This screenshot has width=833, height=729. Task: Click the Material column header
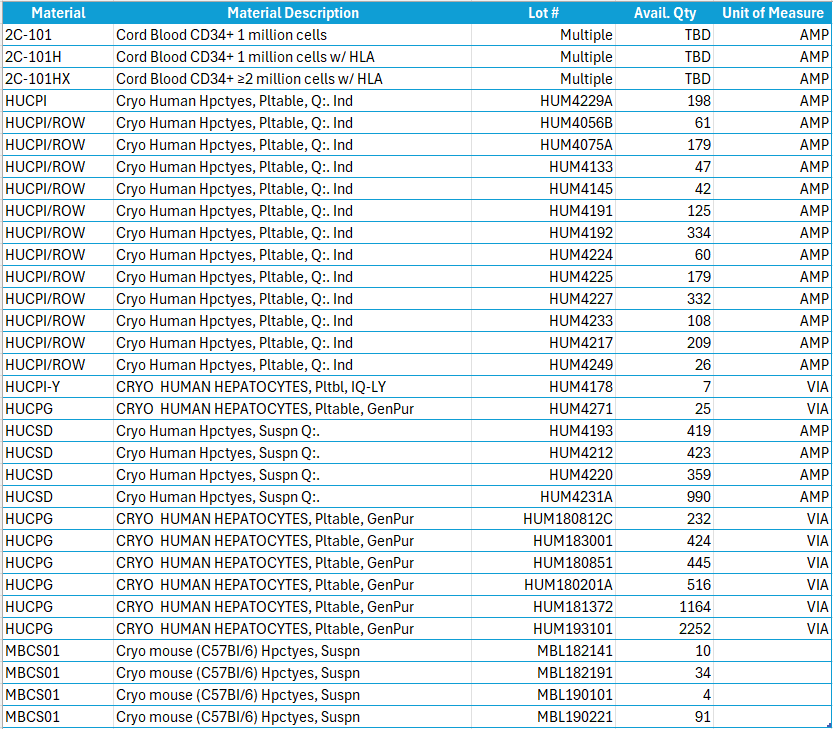(58, 13)
